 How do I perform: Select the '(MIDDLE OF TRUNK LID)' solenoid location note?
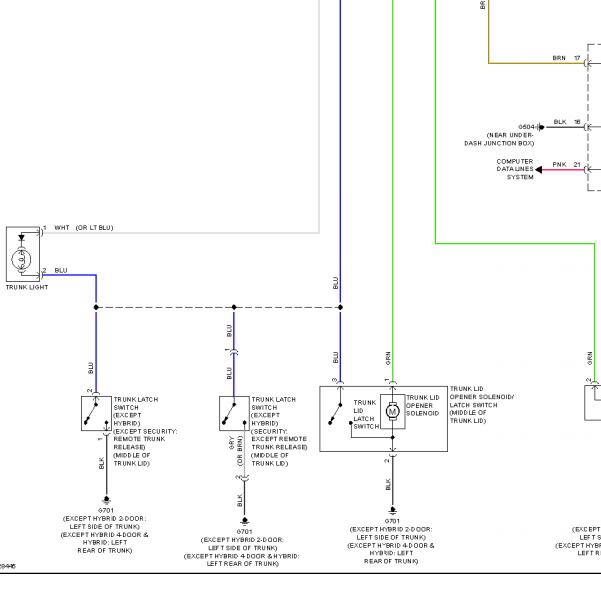(468, 417)
